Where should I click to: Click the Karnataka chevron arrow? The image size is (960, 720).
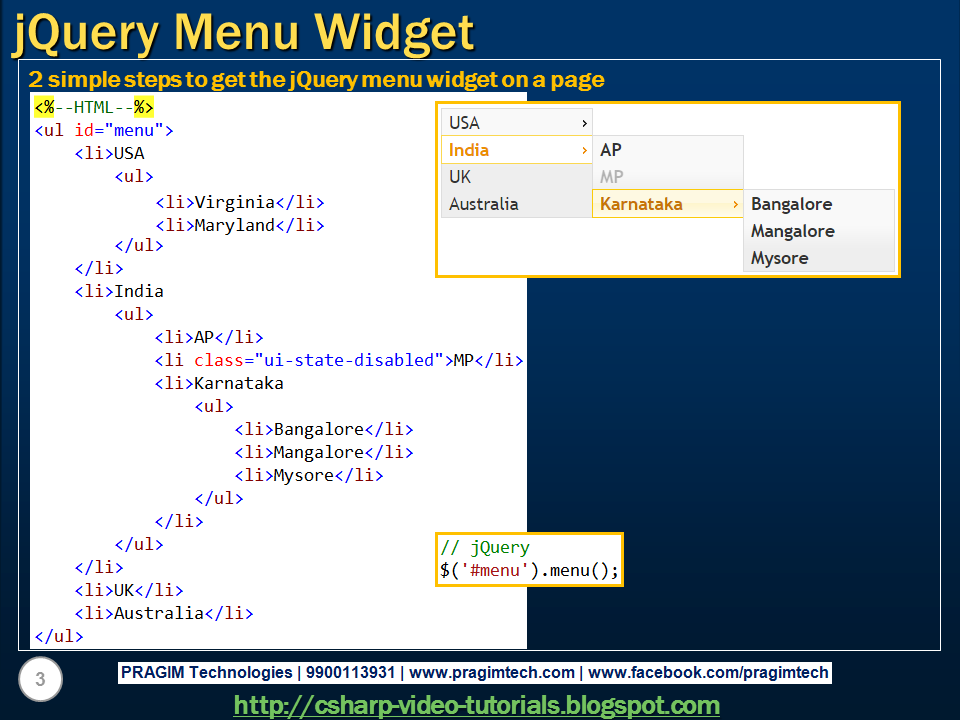735,203
